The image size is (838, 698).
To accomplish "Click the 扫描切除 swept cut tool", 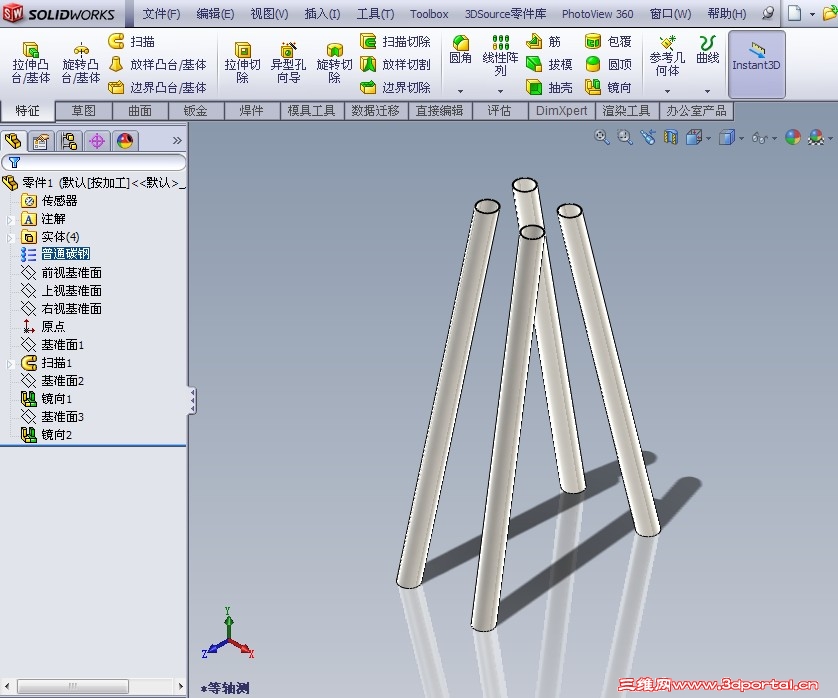I will pos(395,41).
